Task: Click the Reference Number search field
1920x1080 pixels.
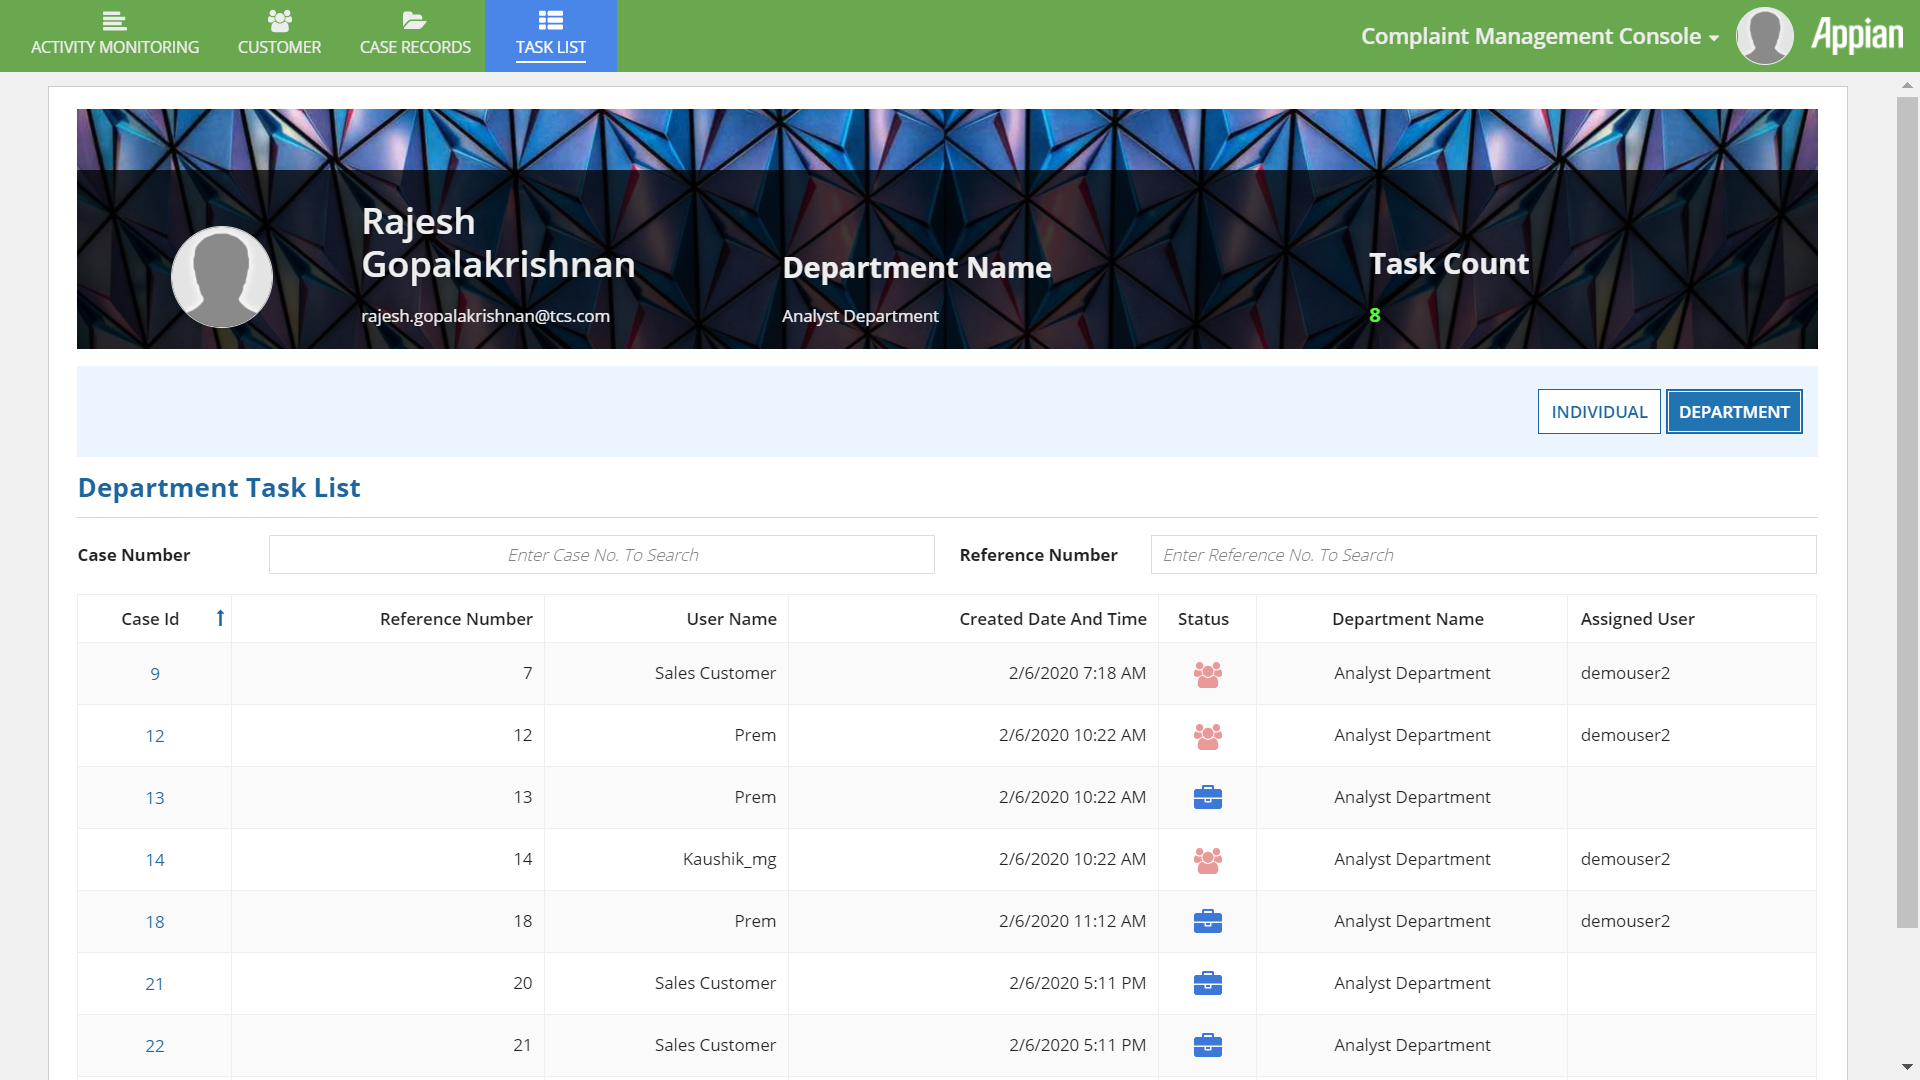Action: (x=1482, y=555)
